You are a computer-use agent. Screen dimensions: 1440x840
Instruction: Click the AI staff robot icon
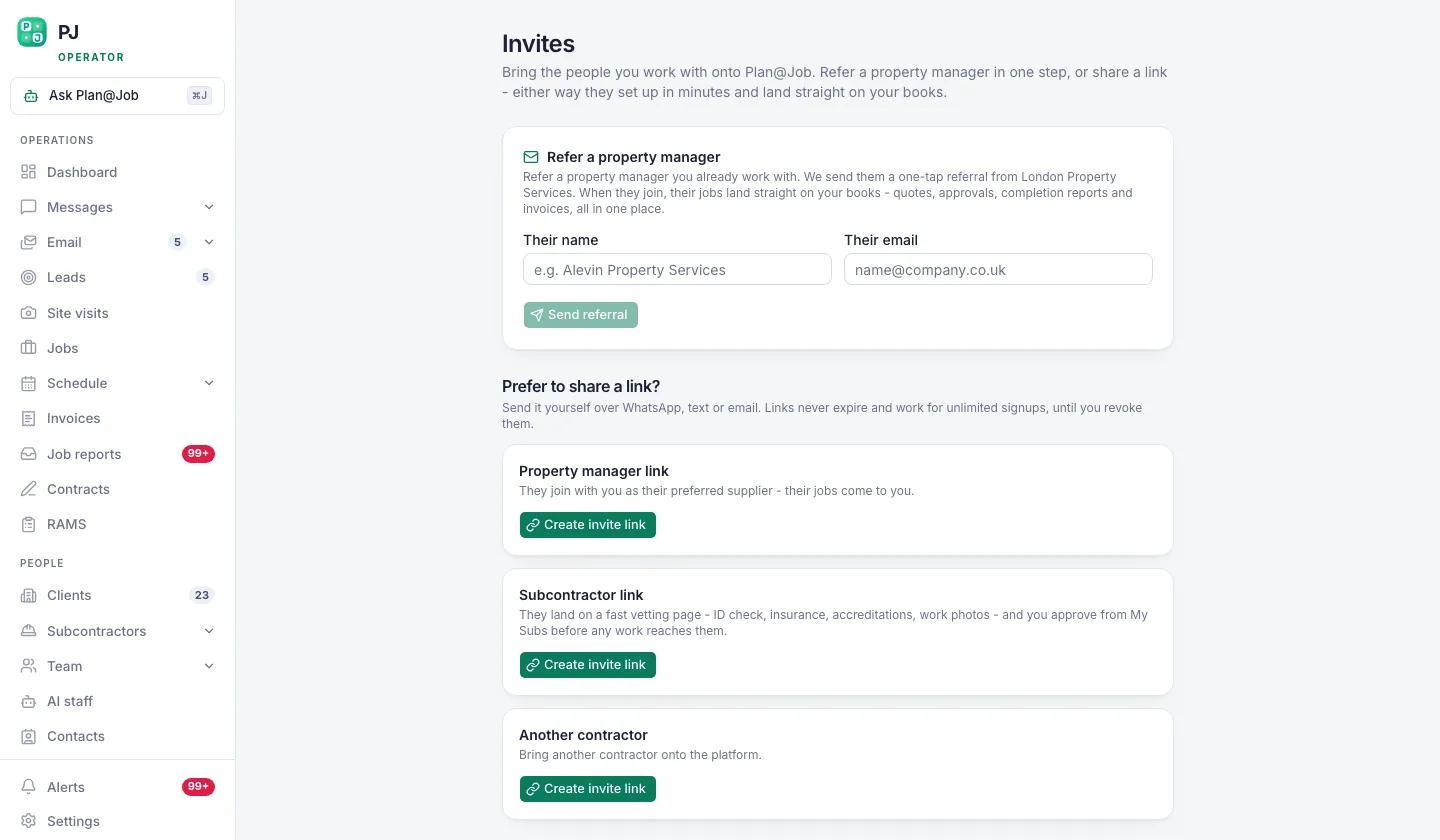tap(28, 701)
